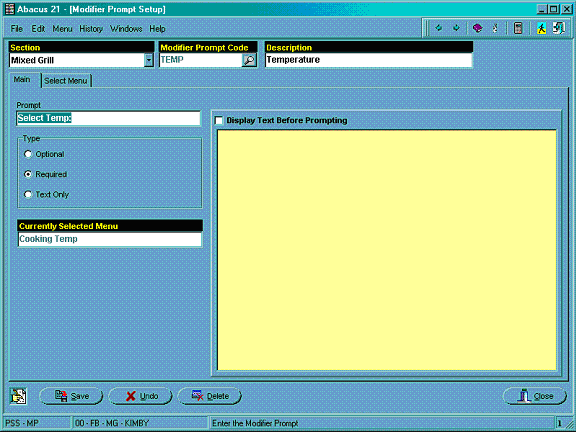Screen dimensions: 576x432
Task: Click the notes icon left of Save
Action: pos(18,396)
